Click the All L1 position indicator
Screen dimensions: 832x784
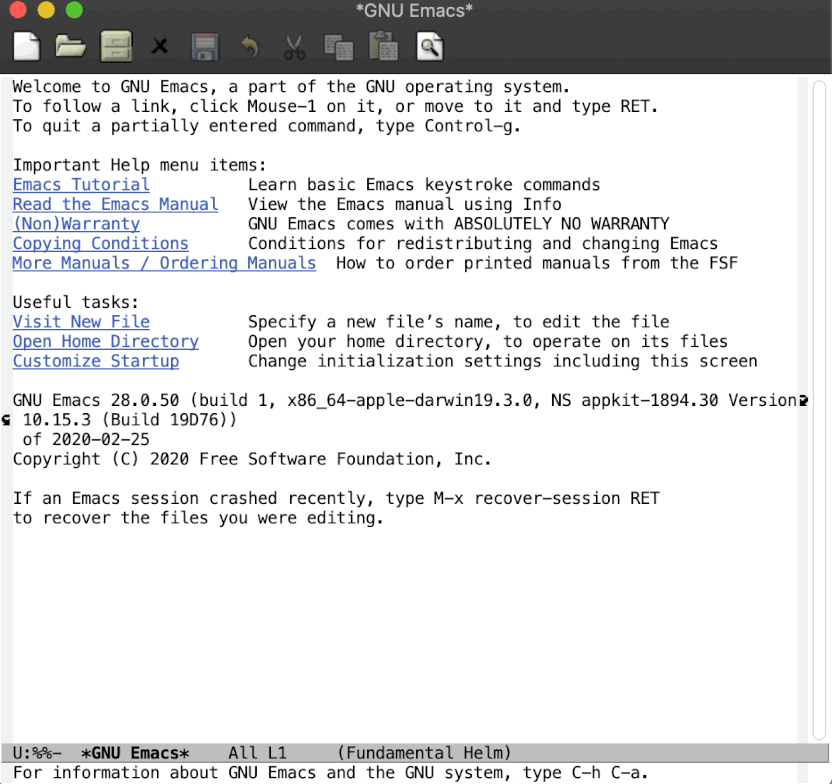[257, 753]
